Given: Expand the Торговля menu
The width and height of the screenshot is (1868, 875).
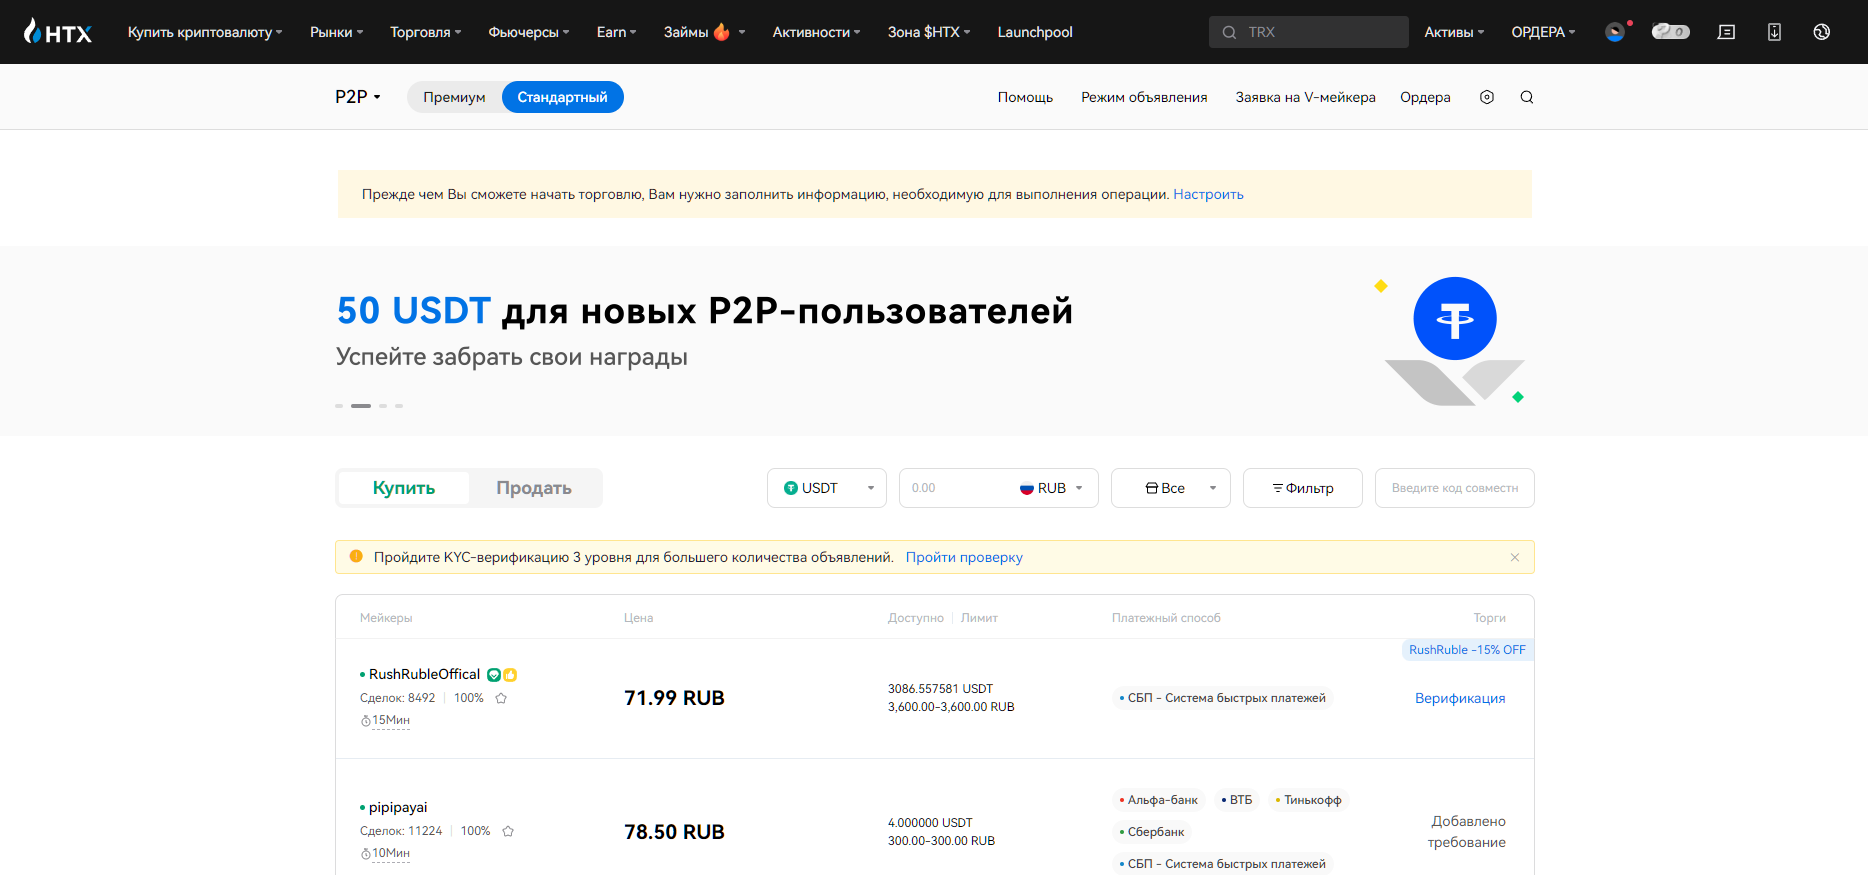Looking at the screenshot, I should (426, 32).
